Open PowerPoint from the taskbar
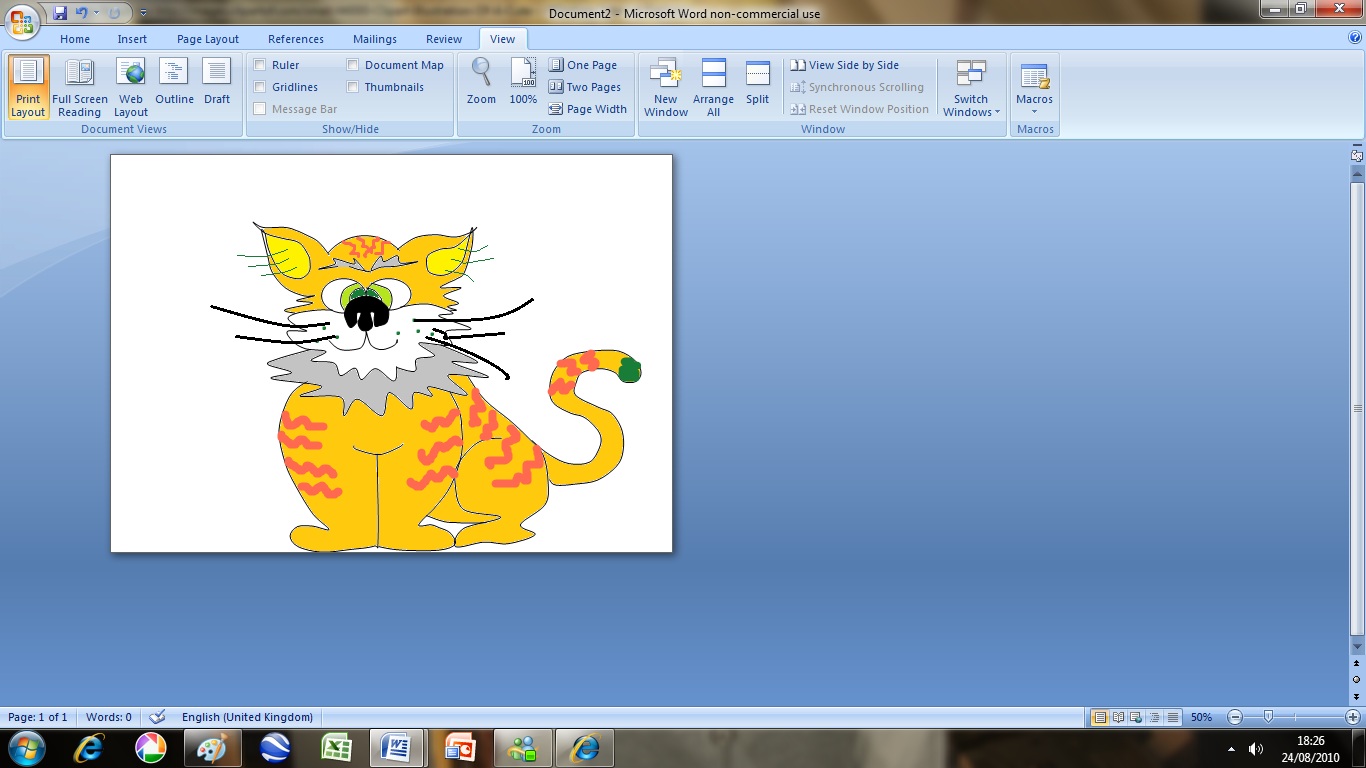 (460, 748)
